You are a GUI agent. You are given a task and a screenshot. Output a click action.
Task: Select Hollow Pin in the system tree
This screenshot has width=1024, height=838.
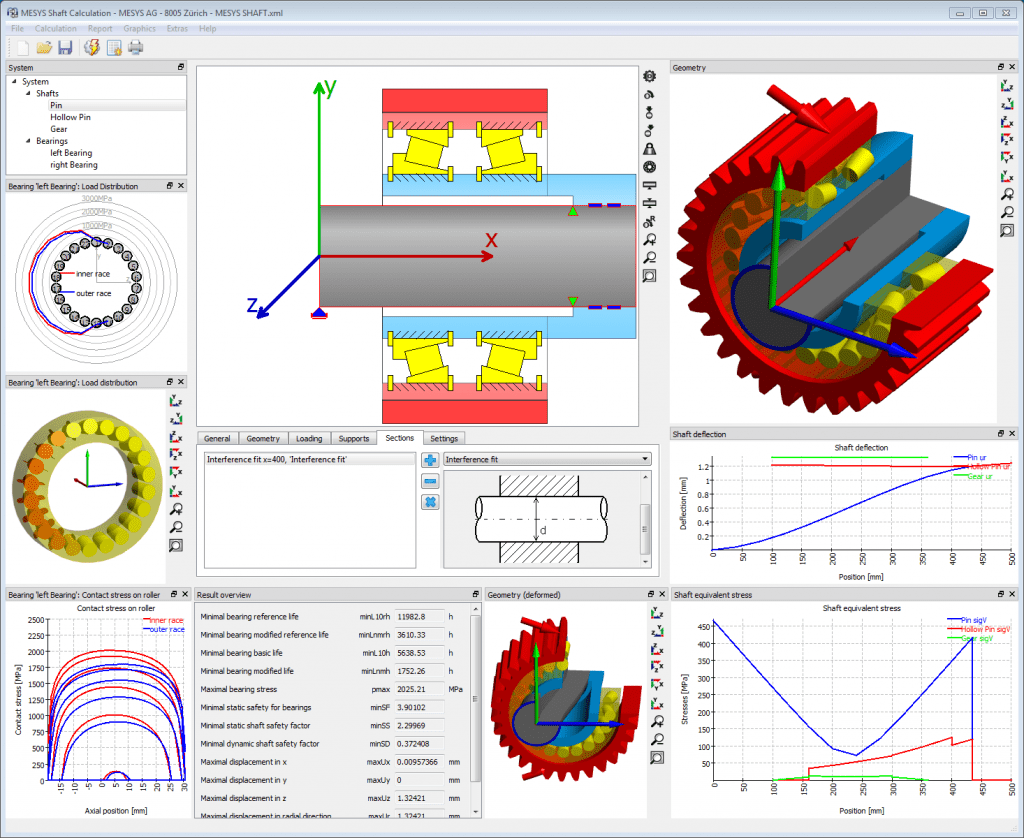[70, 117]
